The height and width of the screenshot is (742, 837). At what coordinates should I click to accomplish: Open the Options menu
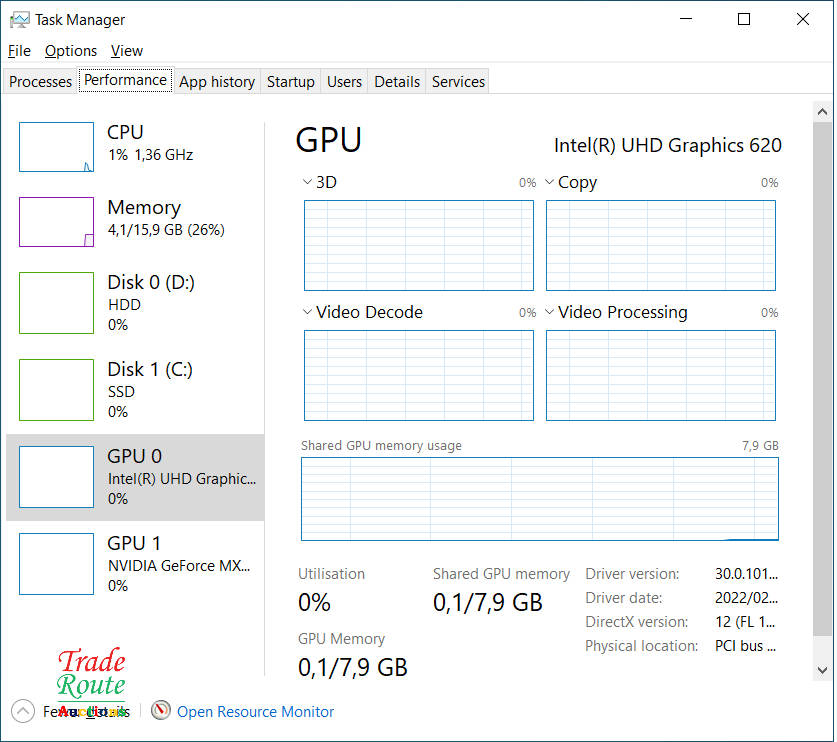pos(71,50)
